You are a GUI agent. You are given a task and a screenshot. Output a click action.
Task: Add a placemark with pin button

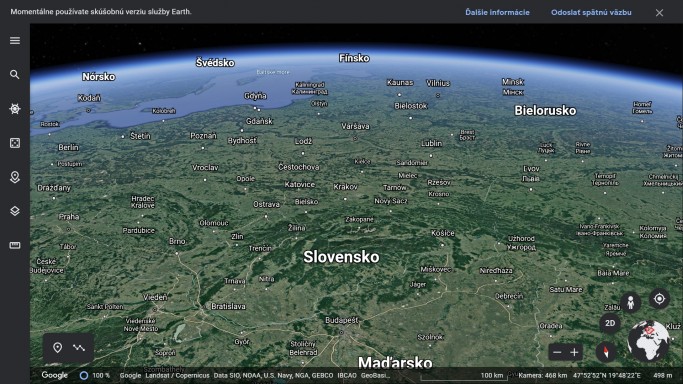click(x=57, y=347)
